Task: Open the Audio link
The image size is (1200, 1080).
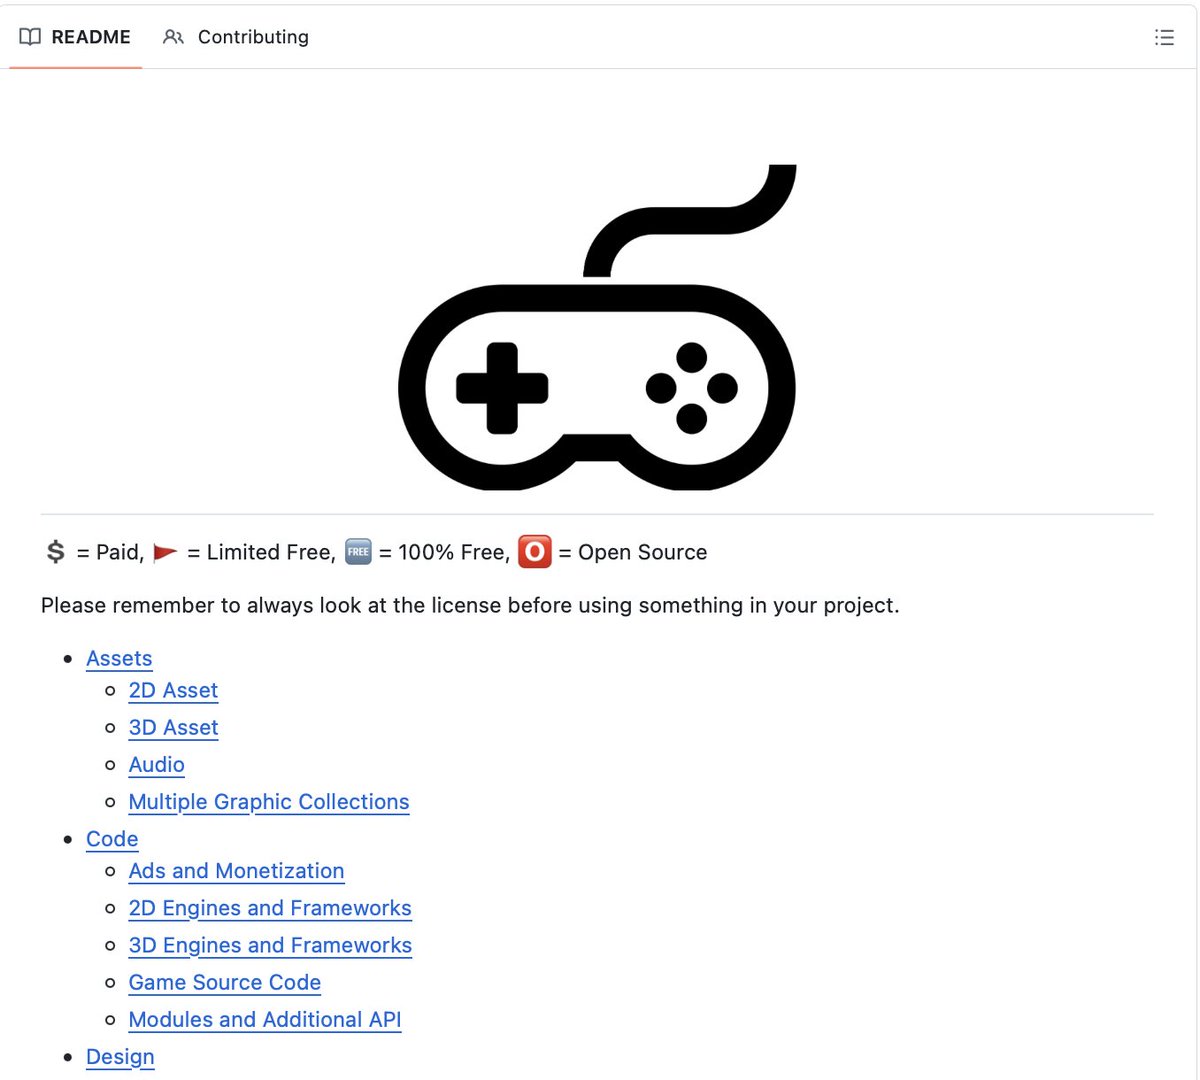Action: (157, 764)
